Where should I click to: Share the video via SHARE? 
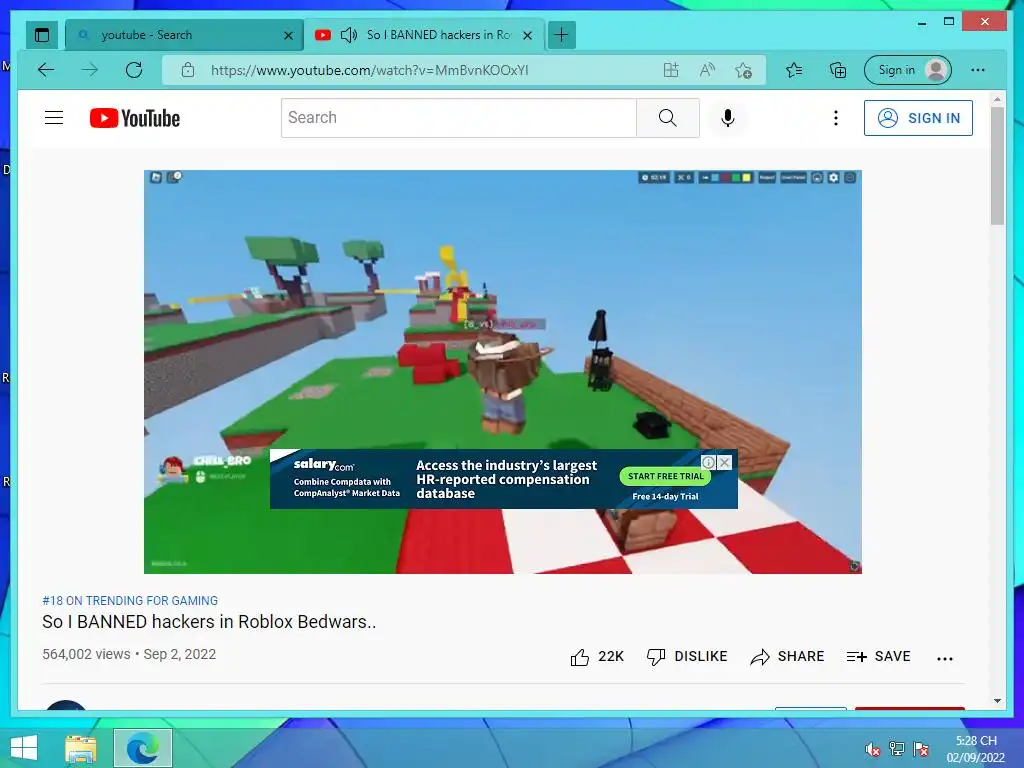point(787,656)
